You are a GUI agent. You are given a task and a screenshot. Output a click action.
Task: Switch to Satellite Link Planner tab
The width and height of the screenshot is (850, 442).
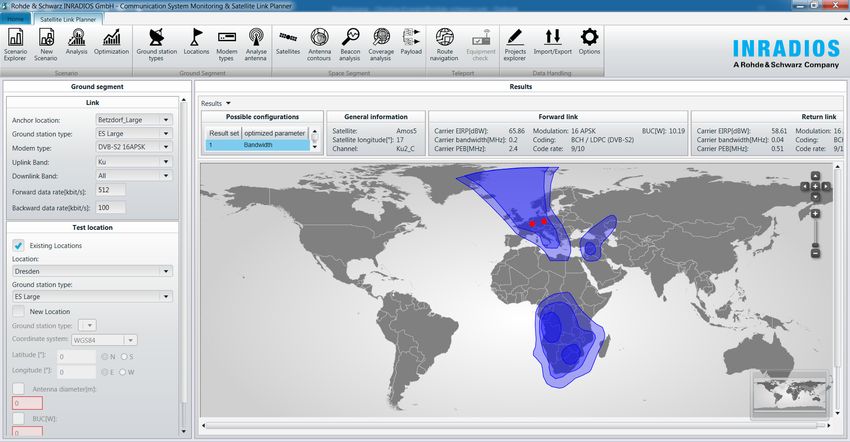[x=68, y=19]
